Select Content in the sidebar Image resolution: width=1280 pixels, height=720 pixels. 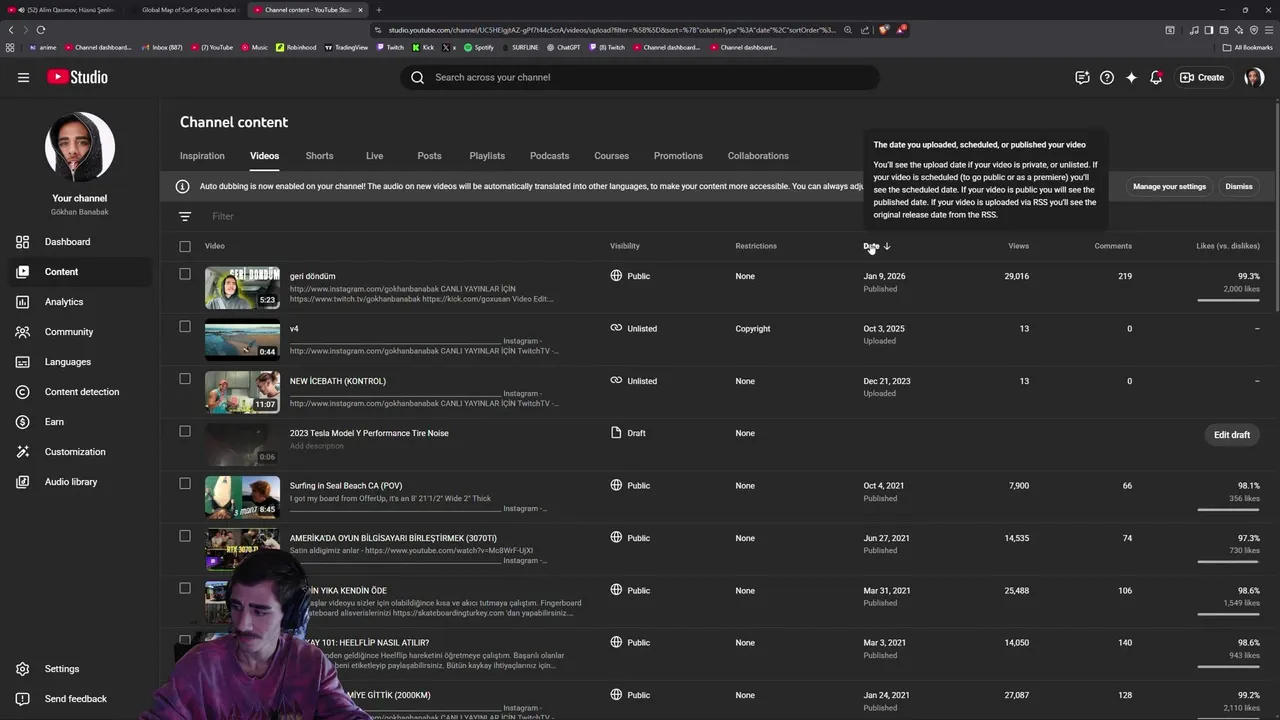pyautogui.click(x=80, y=272)
